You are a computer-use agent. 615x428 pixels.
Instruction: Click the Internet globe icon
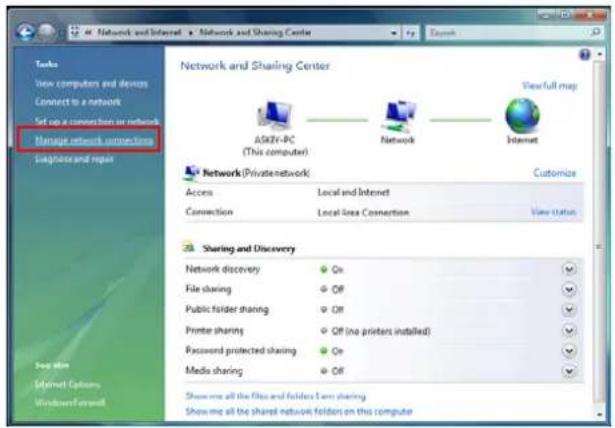coord(522,116)
